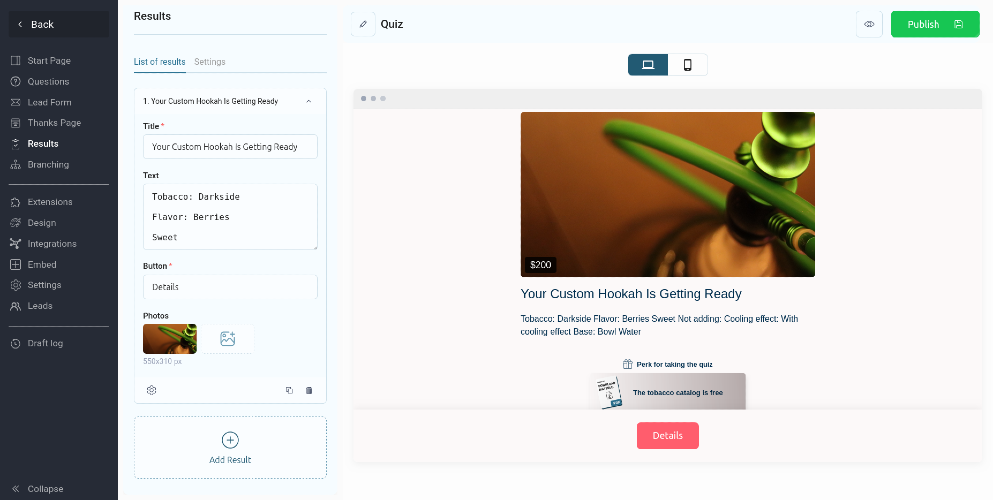Select the List of results tab
Image resolution: width=993 pixels, height=500 pixels.
point(160,62)
